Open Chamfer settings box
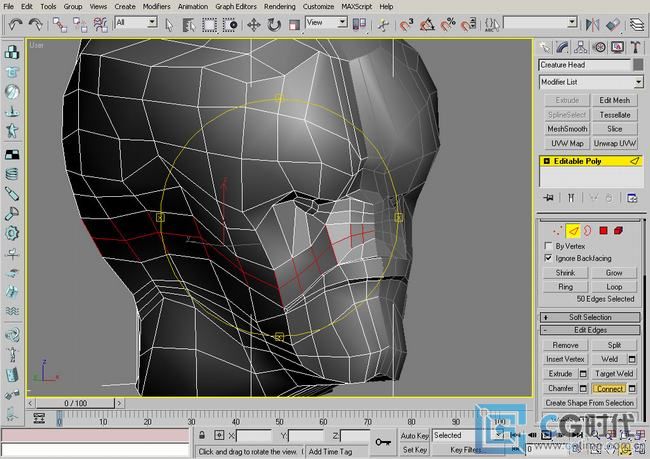650x459 pixels. tap(583, 389)
